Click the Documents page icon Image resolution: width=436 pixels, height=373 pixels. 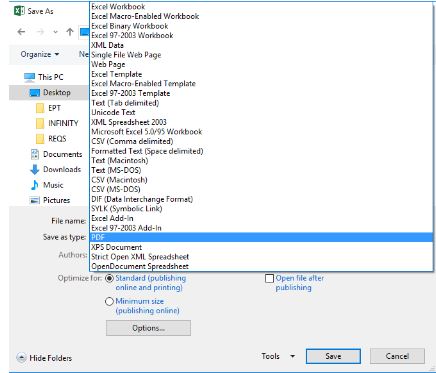(x=34, y=154)
